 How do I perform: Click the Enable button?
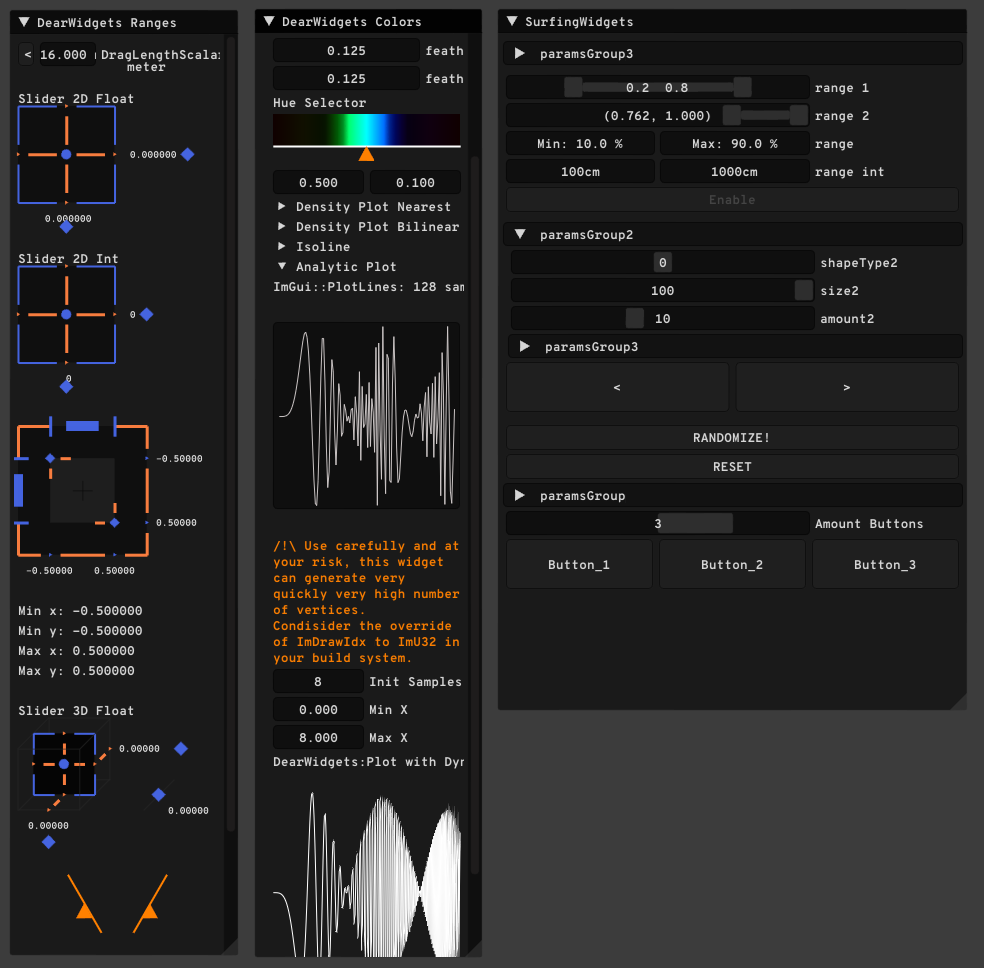tap(732, 199)
